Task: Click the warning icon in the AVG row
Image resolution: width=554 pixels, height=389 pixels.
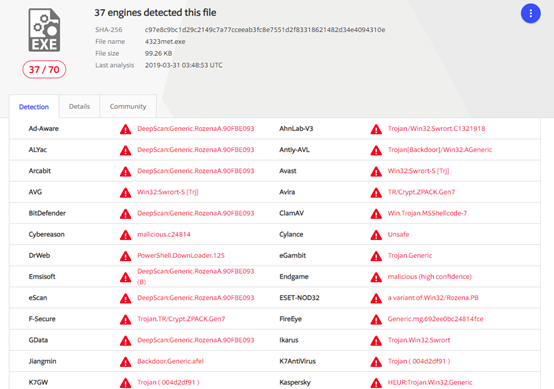Action: point(125,193)
